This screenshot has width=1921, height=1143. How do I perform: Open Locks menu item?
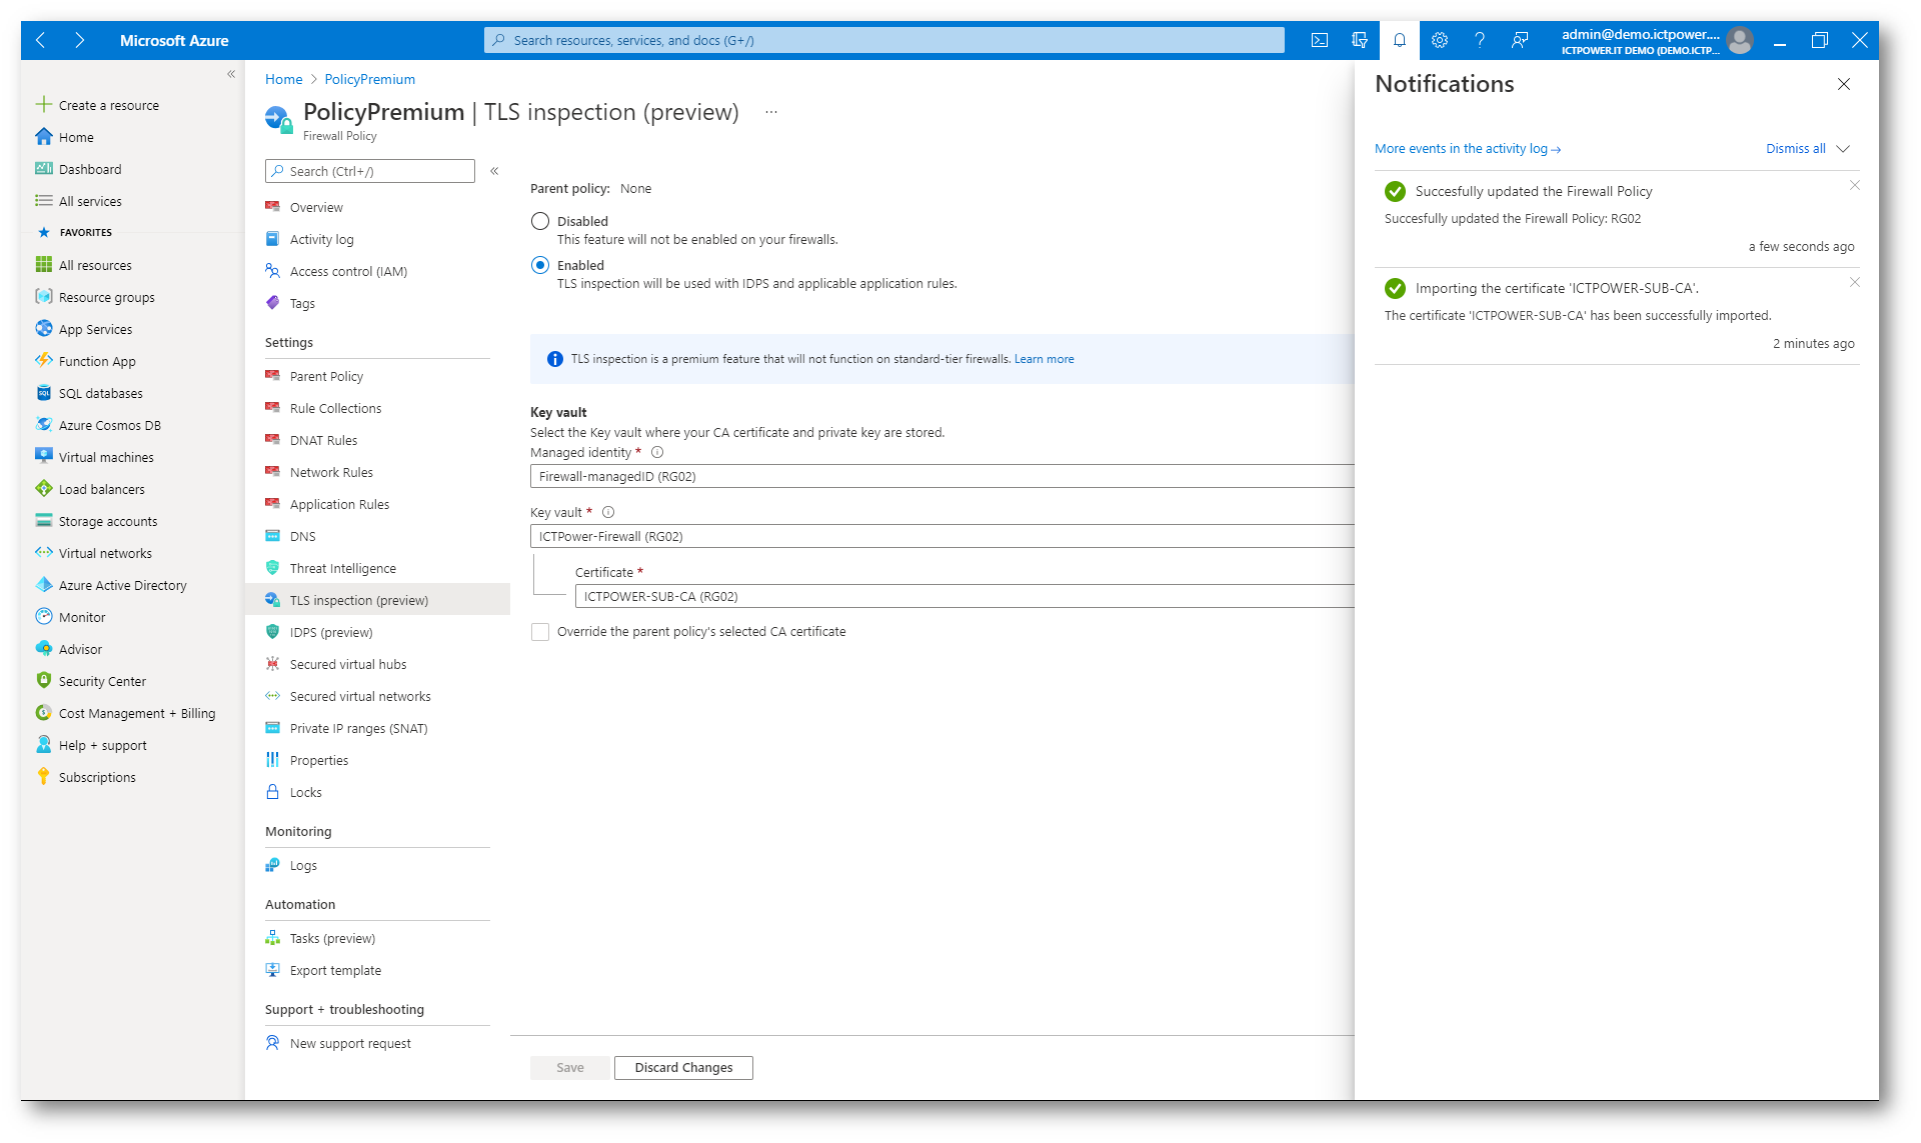(x=305, y=792)
